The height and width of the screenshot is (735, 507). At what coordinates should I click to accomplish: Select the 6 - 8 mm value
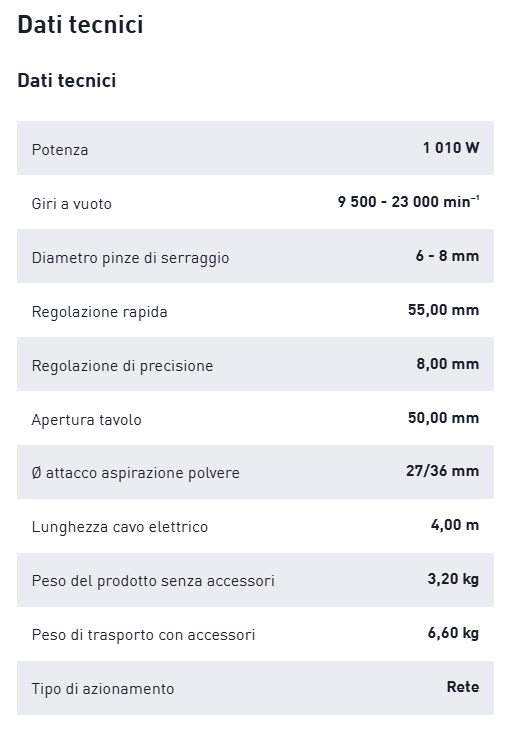click(447, 256)
